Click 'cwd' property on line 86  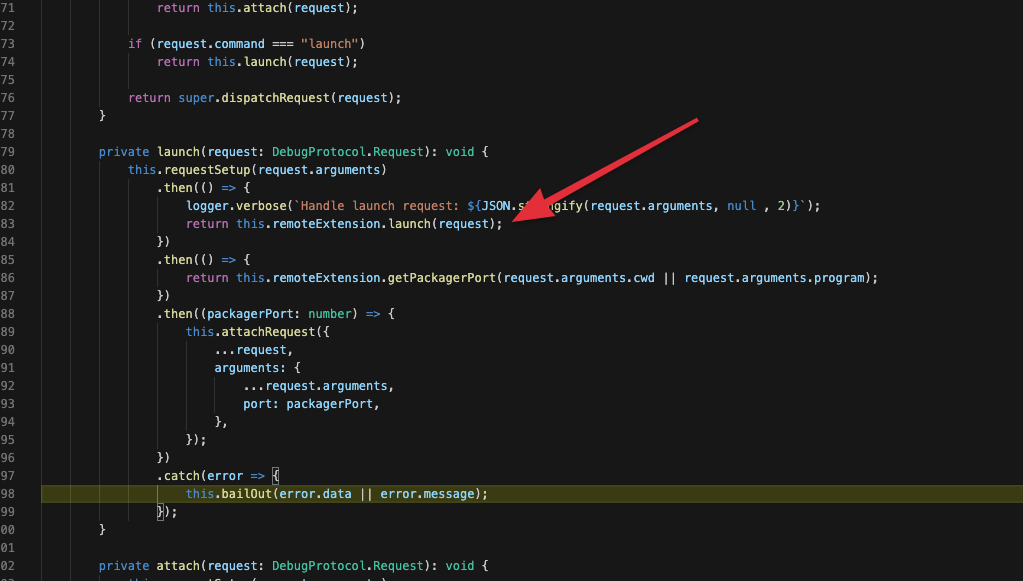[x=643, y=278]
